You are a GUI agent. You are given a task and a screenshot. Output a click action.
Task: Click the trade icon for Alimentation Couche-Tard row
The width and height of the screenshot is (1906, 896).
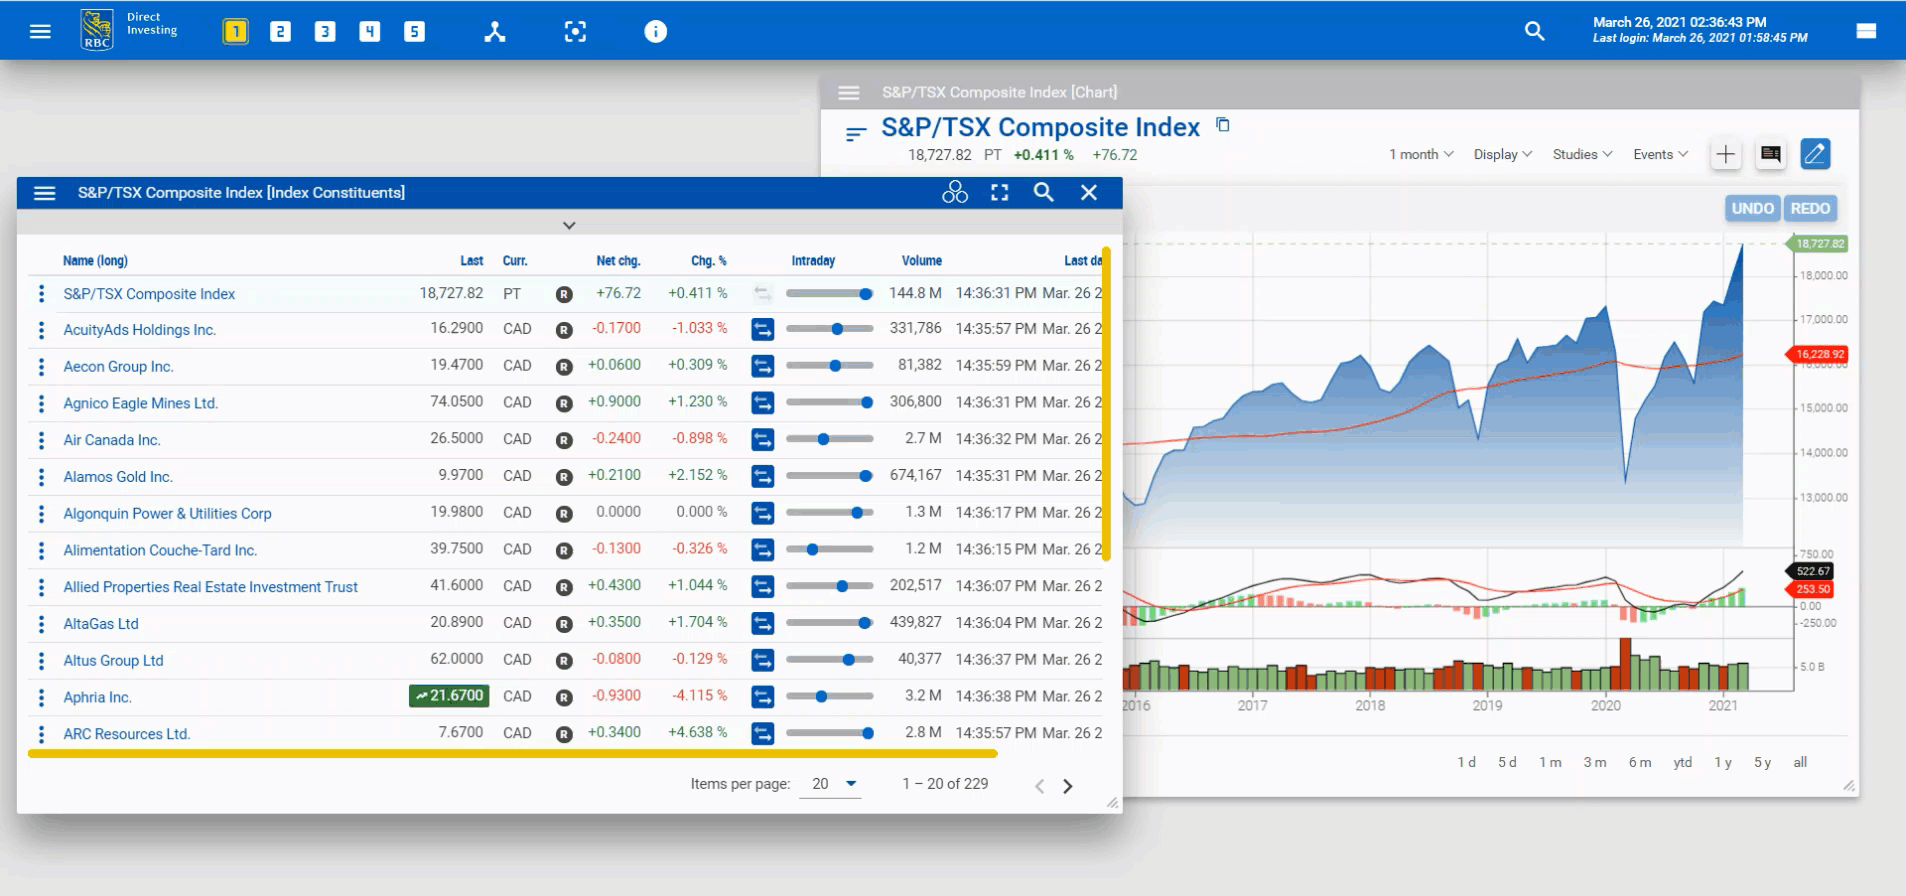[x=763, y=550]
